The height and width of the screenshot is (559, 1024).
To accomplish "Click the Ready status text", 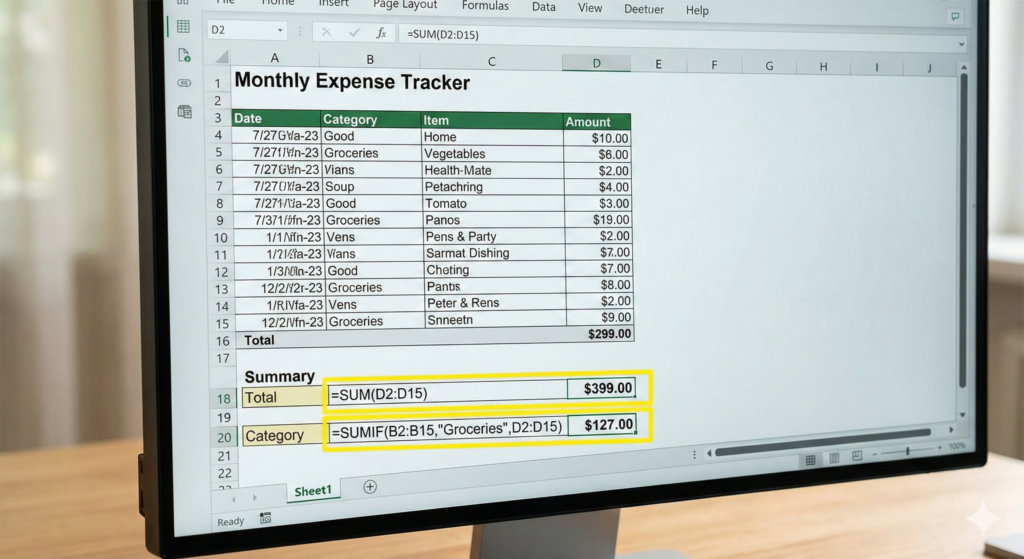I will [231, 521].
